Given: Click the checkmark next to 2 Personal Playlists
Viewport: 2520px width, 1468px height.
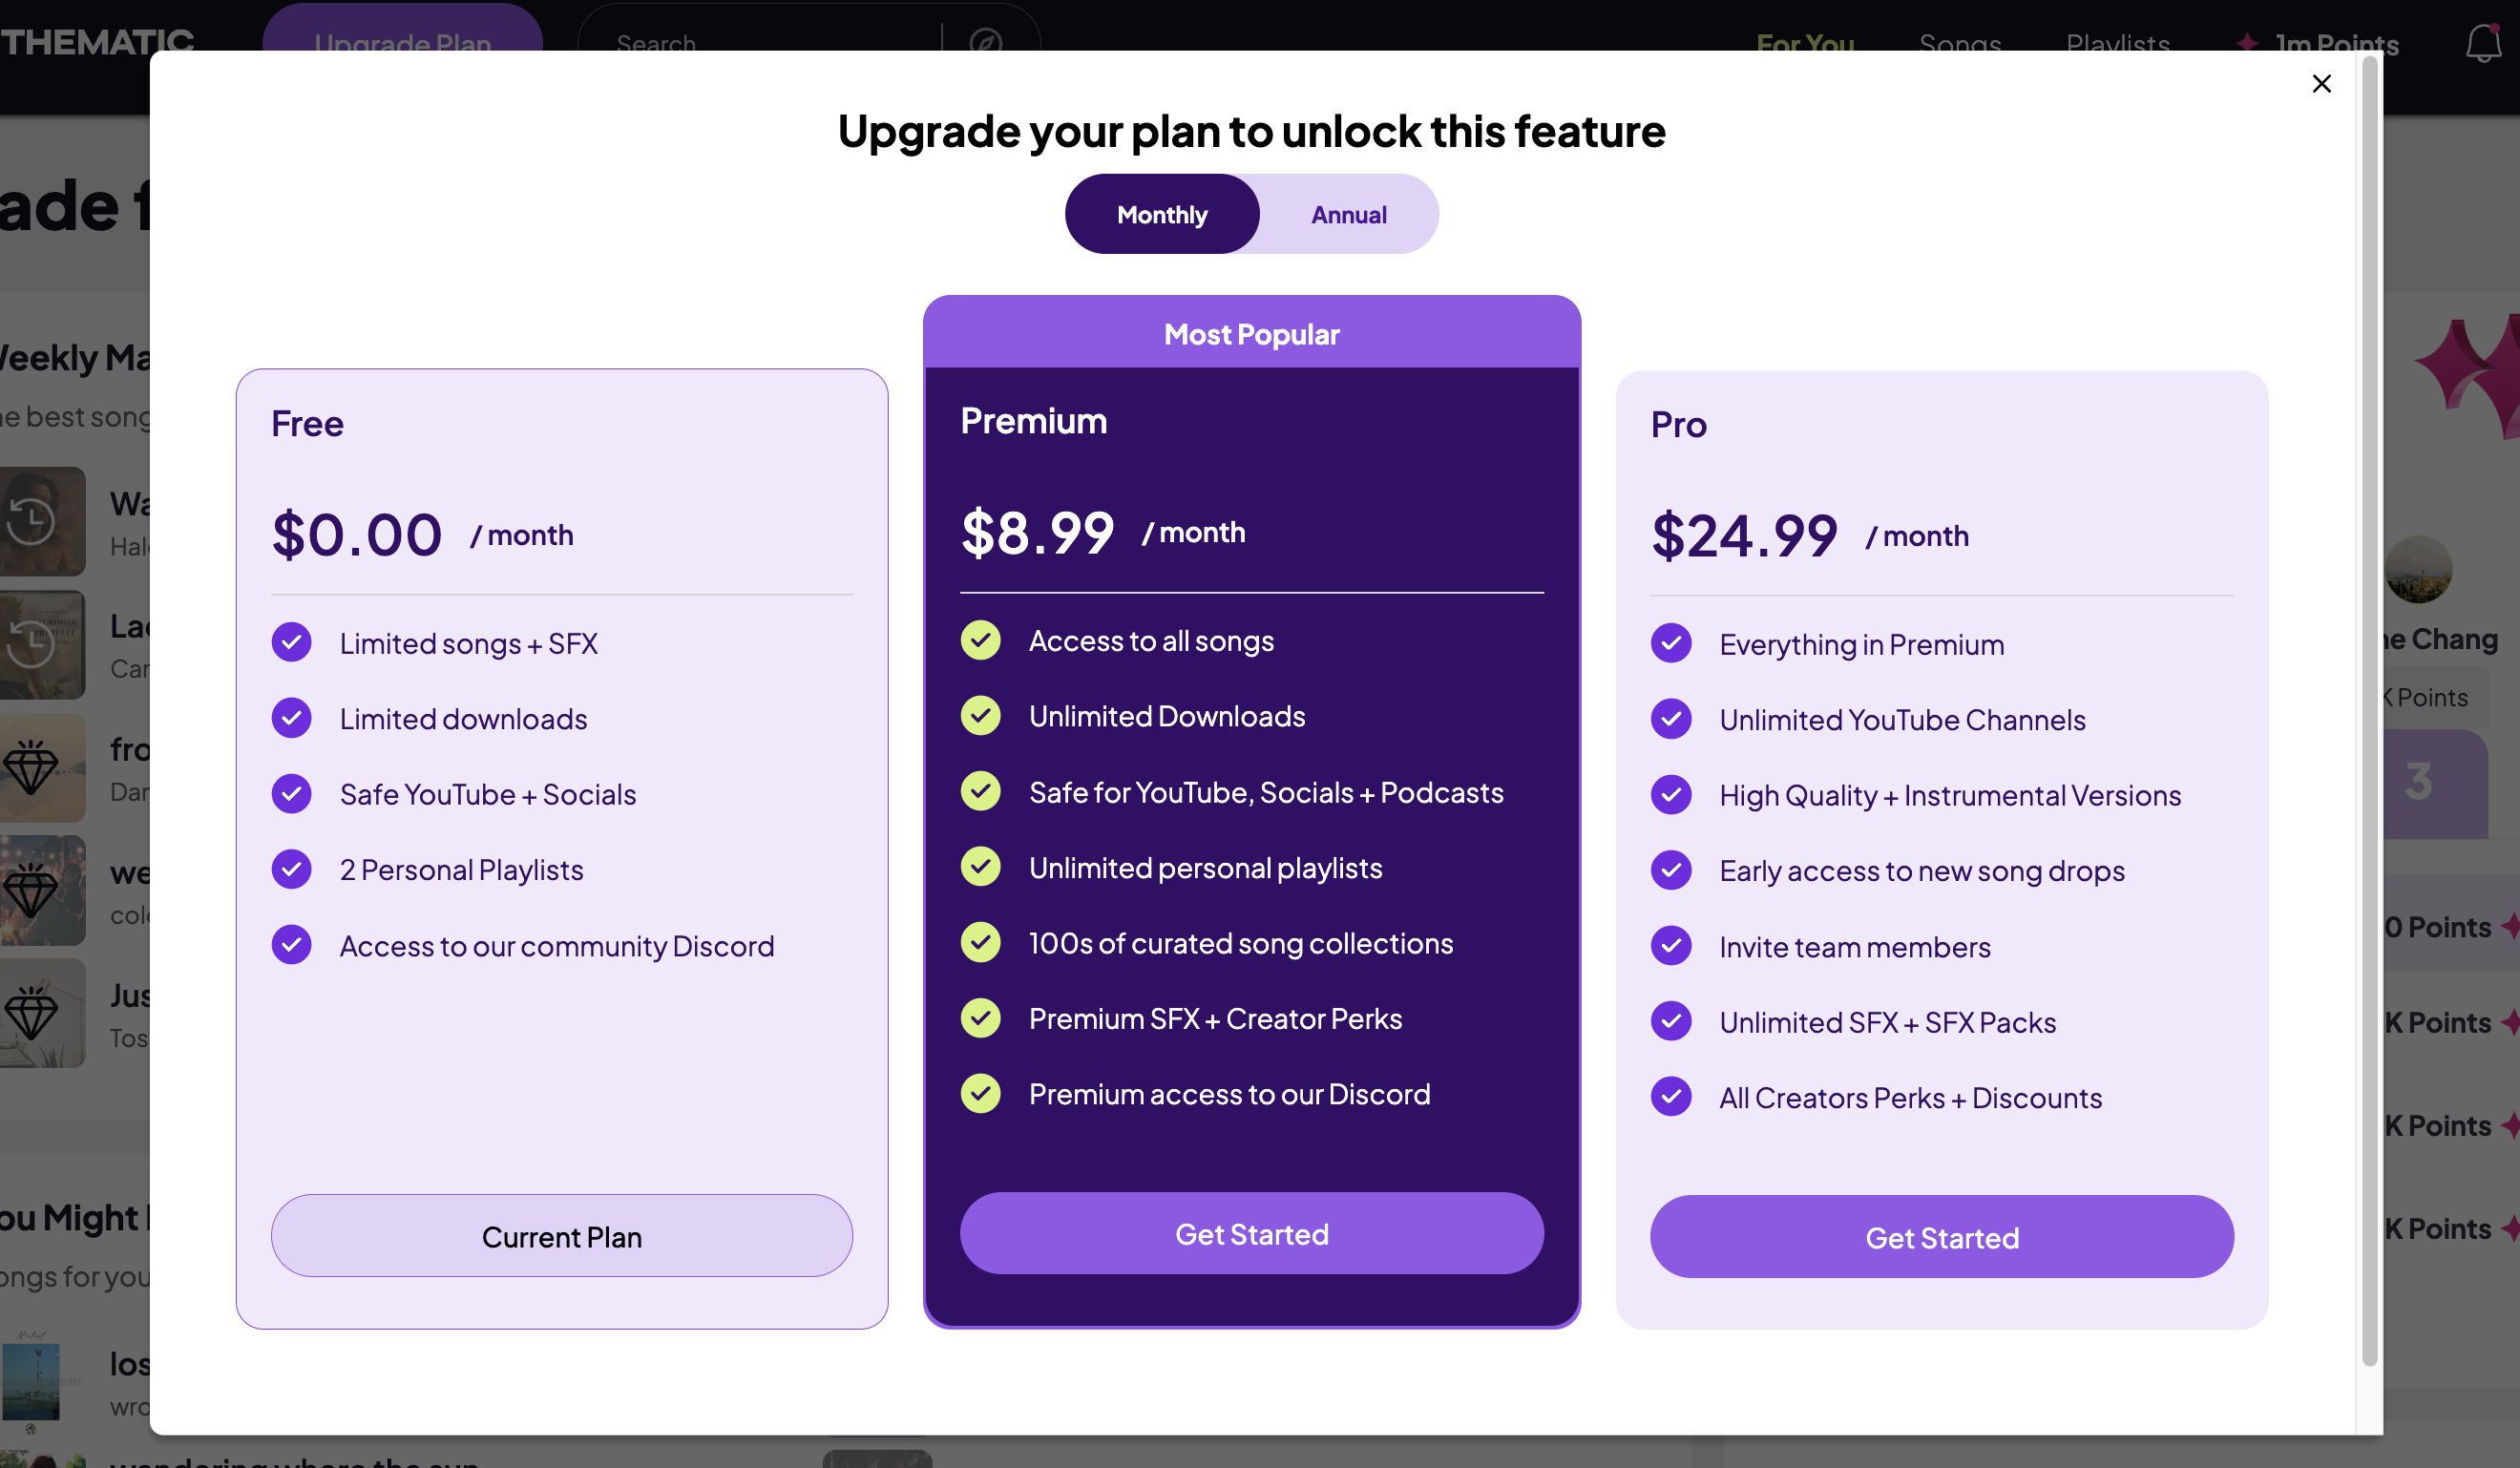Looking at the screenshot, I should 291,869.
